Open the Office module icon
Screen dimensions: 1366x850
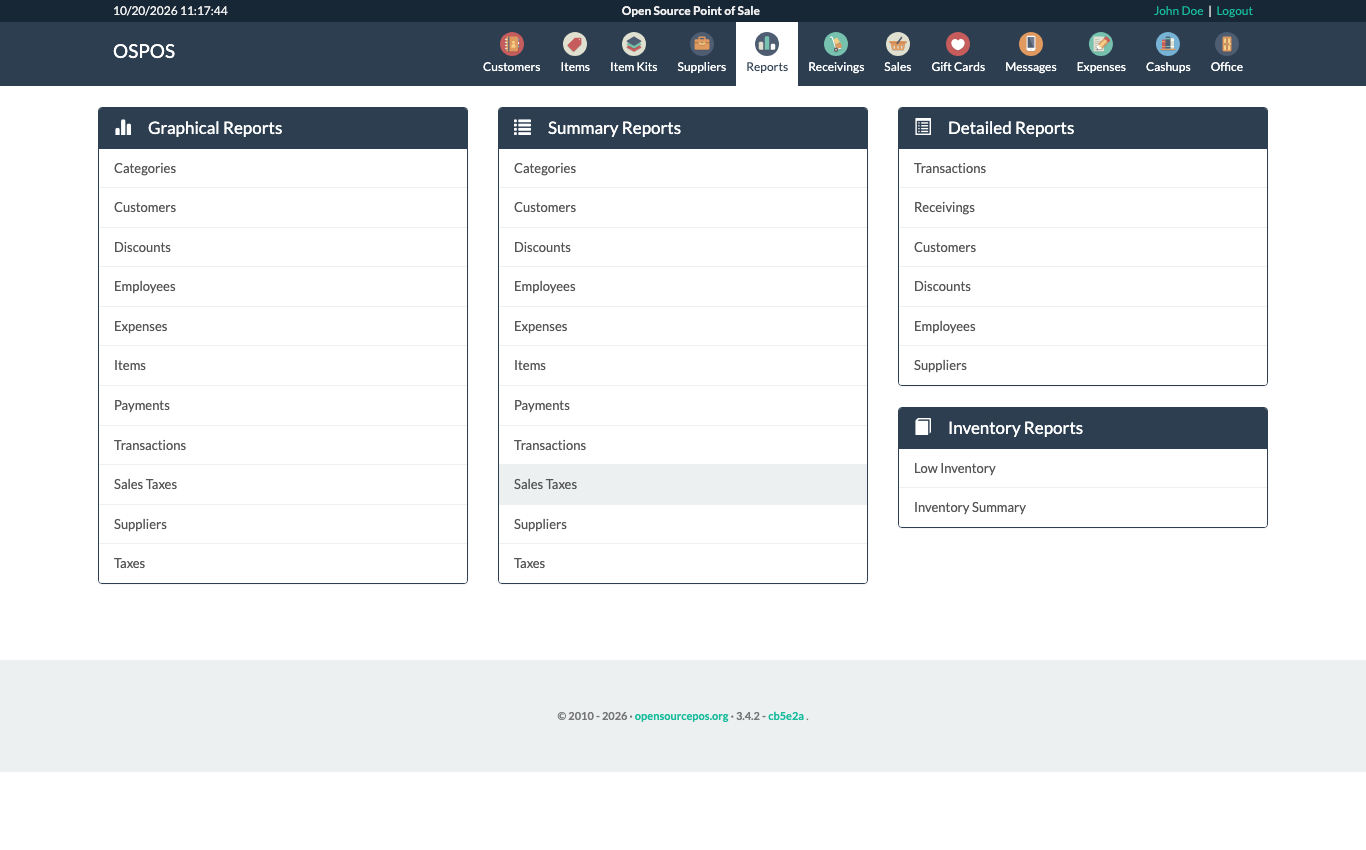click(1227, 44)
